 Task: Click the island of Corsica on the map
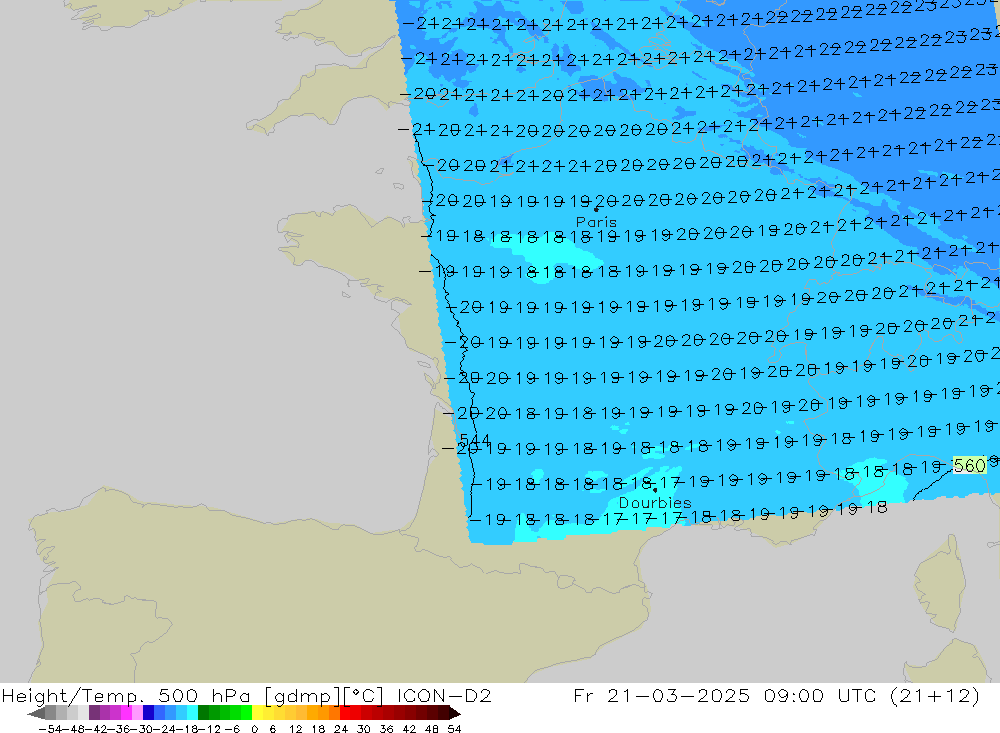(939, 584)
